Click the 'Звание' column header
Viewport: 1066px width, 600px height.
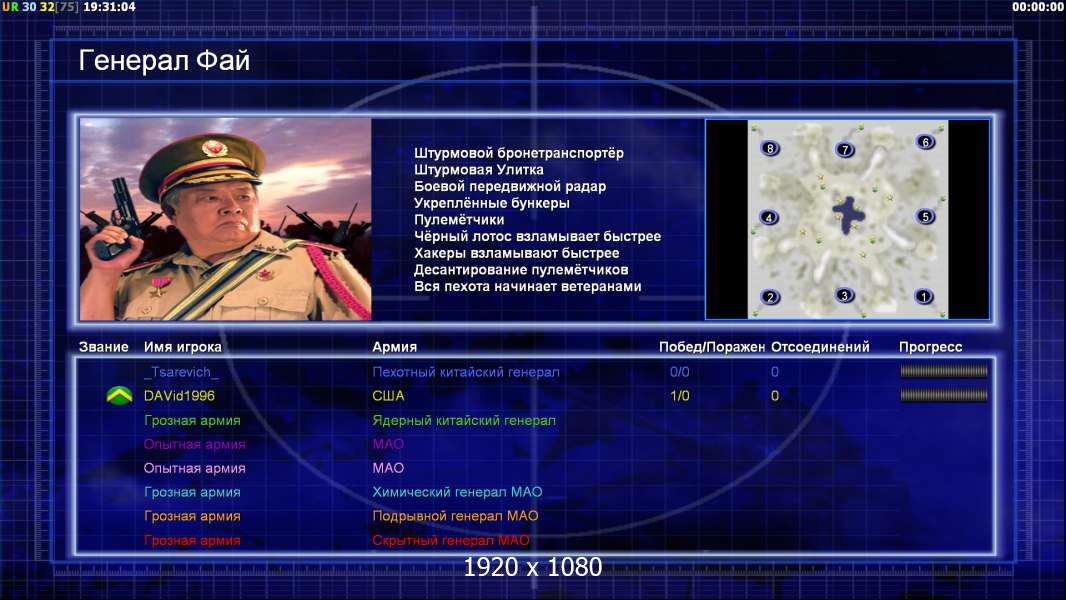pyautogui.click(x=103, y=347)
